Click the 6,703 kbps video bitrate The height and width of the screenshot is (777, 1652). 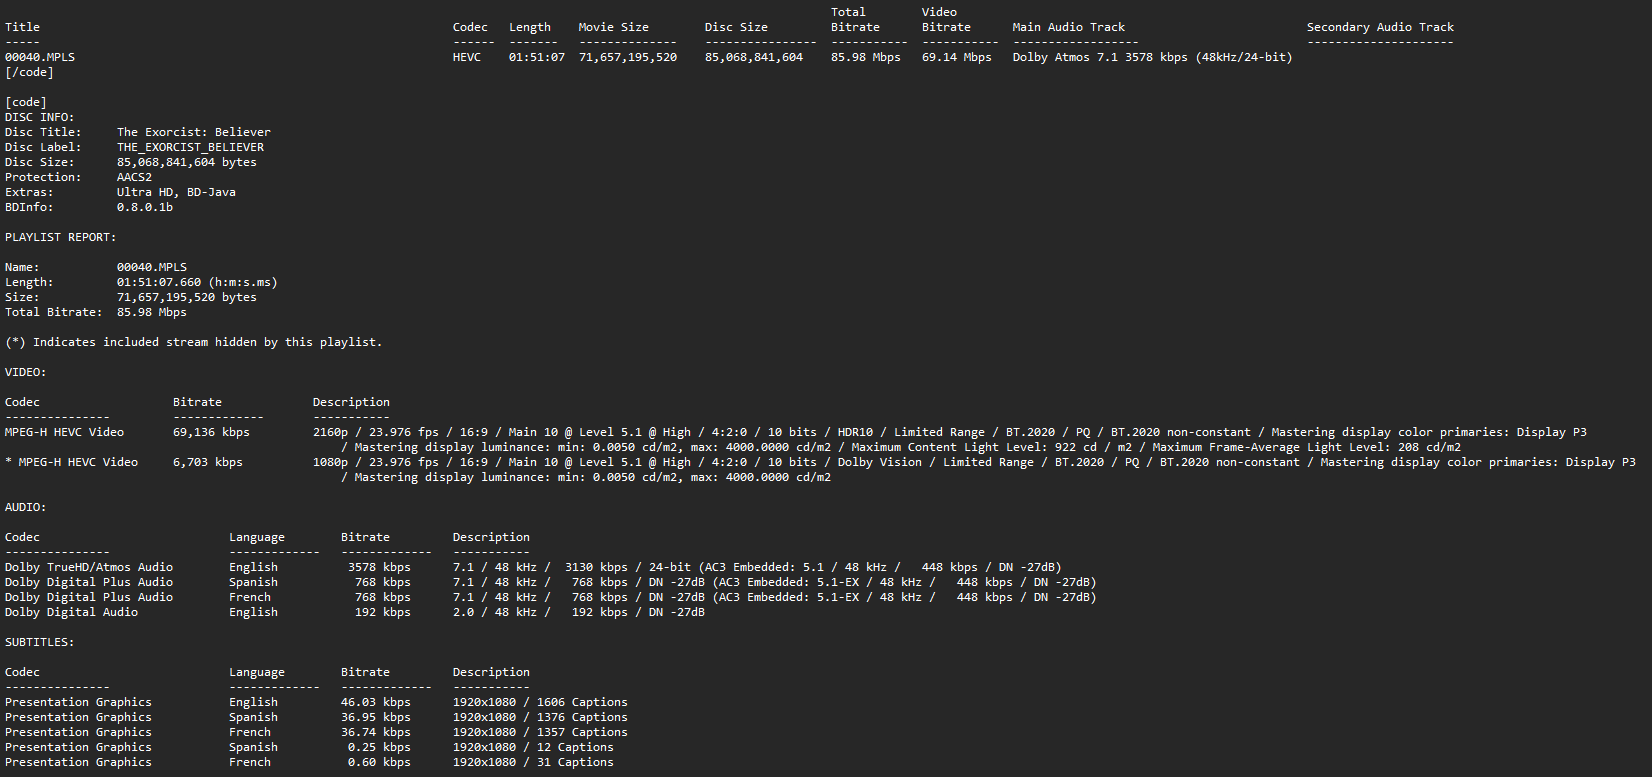[207, 462]
